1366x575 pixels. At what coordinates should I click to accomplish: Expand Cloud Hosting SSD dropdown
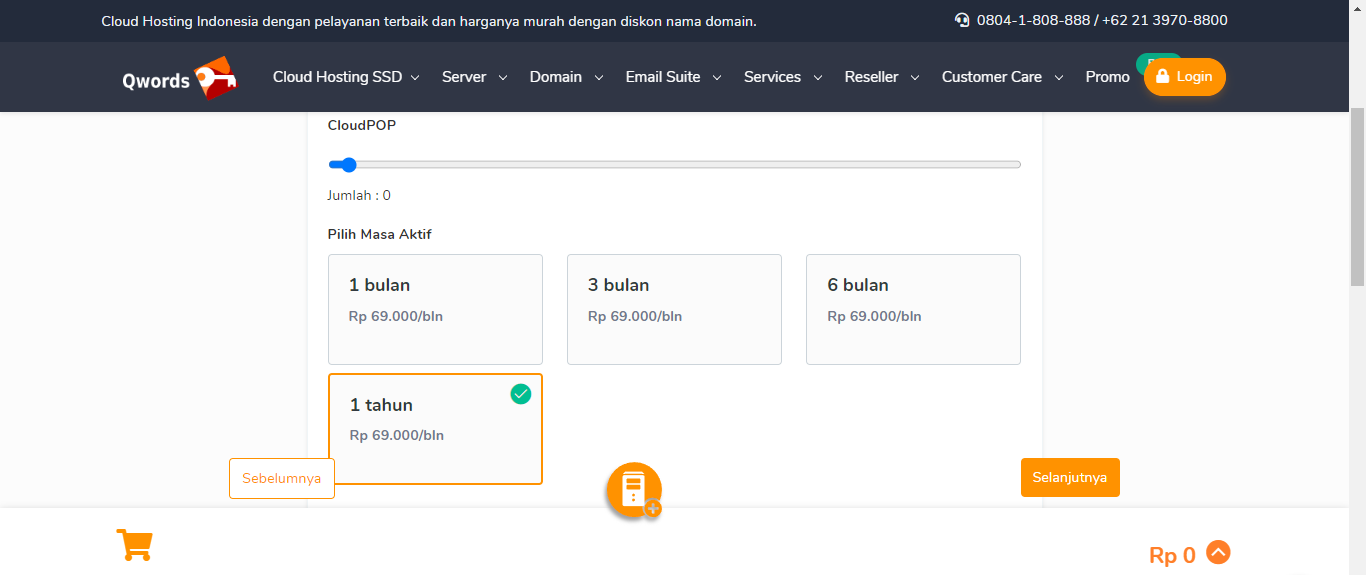[346, 77]
